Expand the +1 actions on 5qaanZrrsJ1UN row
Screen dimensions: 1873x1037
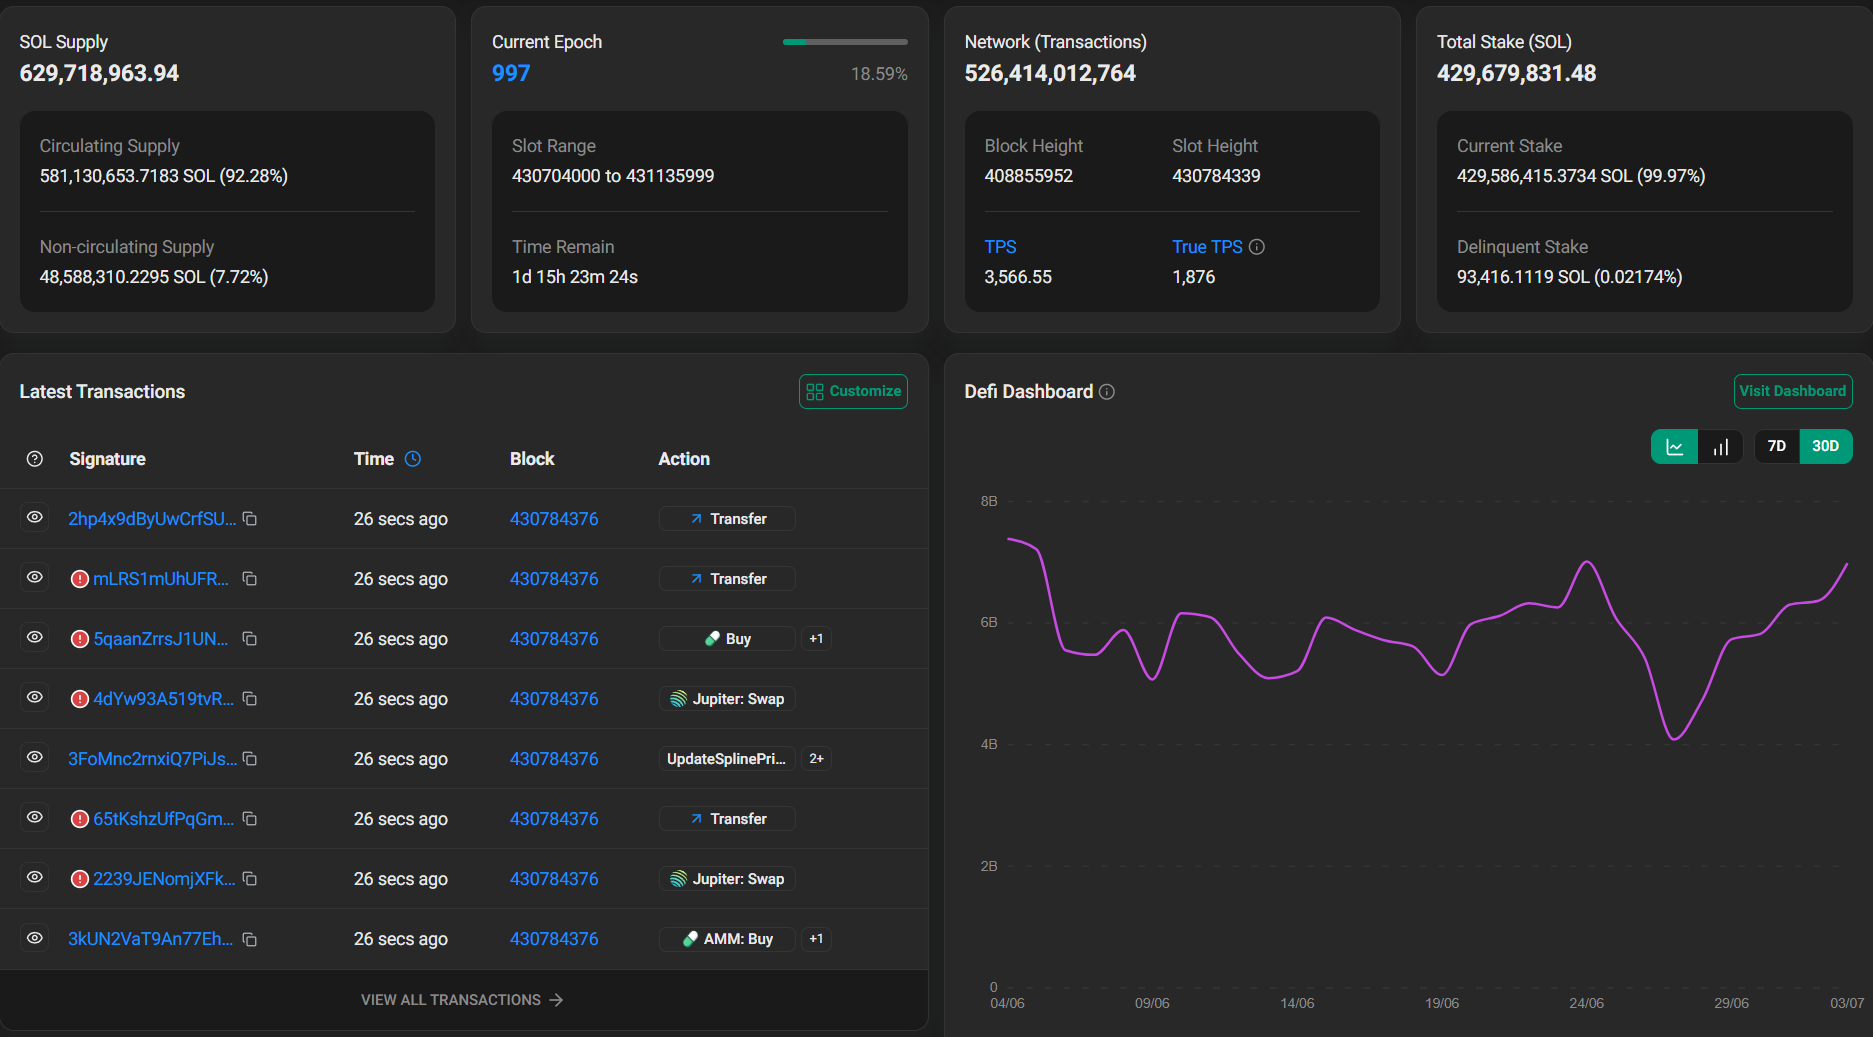[816, 639]
